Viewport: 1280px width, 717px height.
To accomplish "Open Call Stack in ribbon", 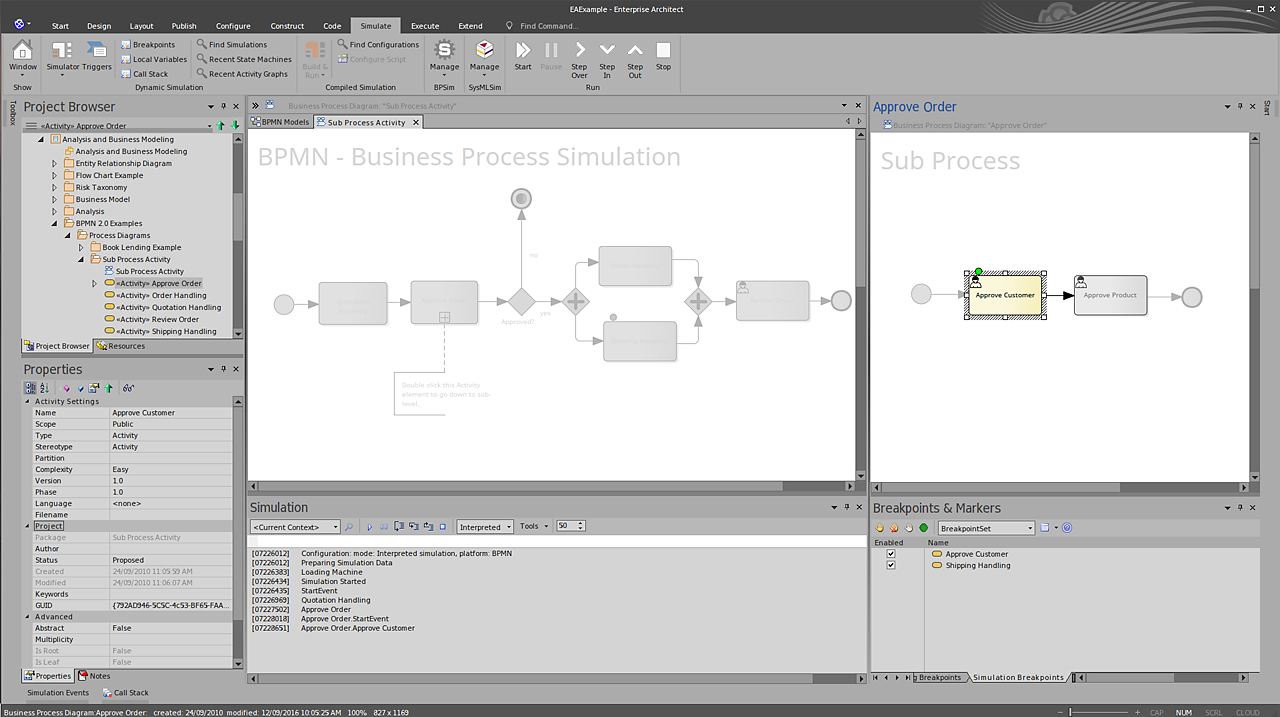I will point(144,74).
